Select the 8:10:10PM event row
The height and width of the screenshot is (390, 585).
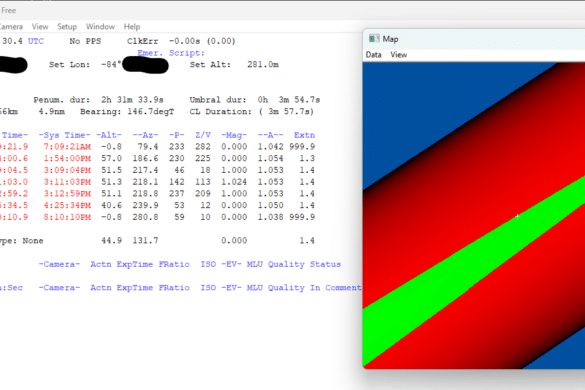(x=157, y=217)
